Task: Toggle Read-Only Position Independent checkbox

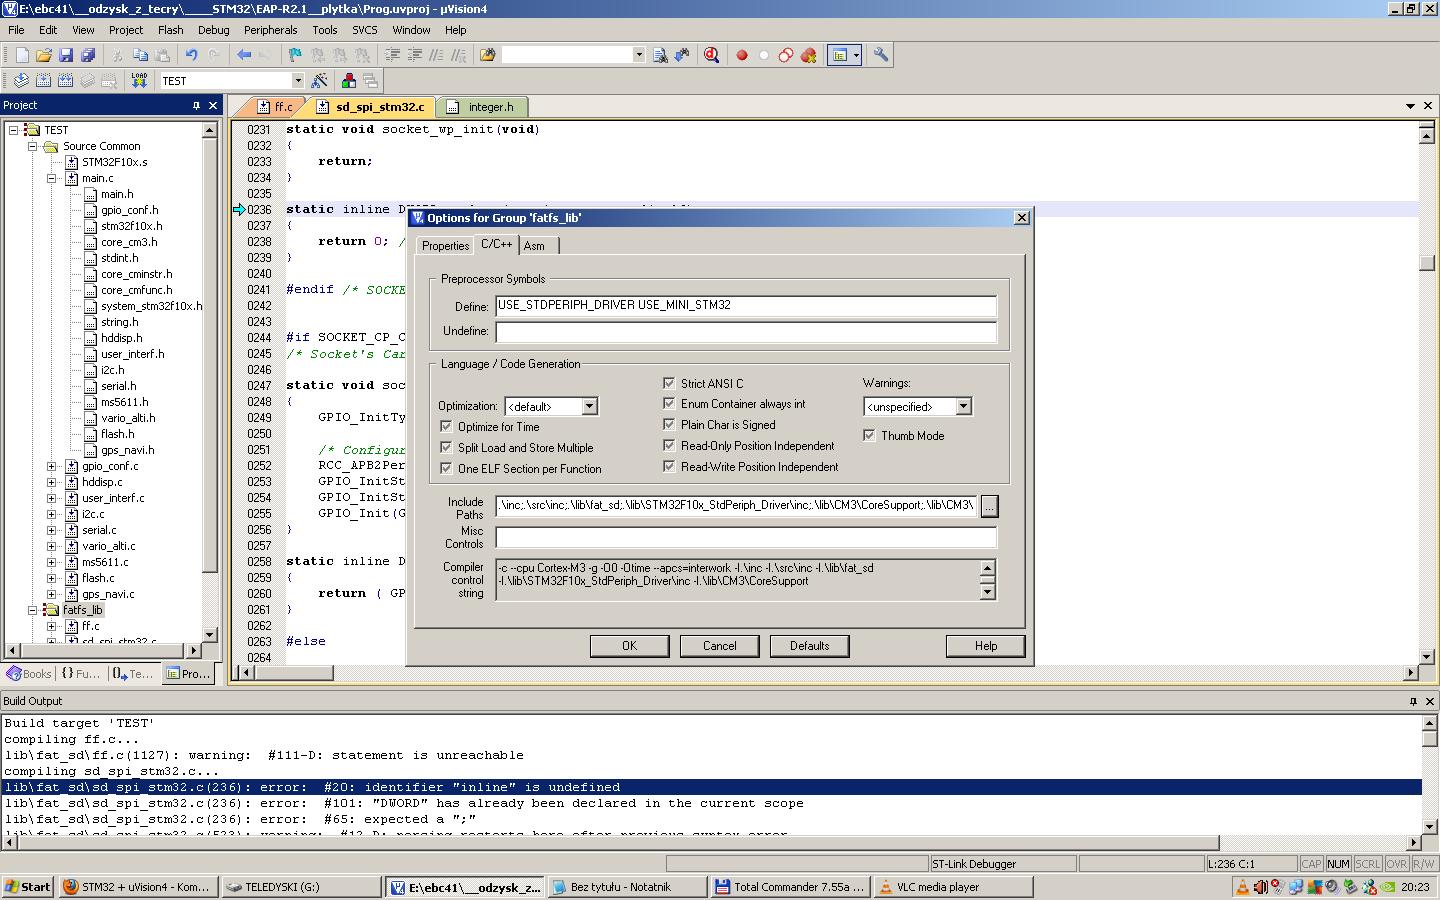Action: pyautogui.click(x=669, y=445)
